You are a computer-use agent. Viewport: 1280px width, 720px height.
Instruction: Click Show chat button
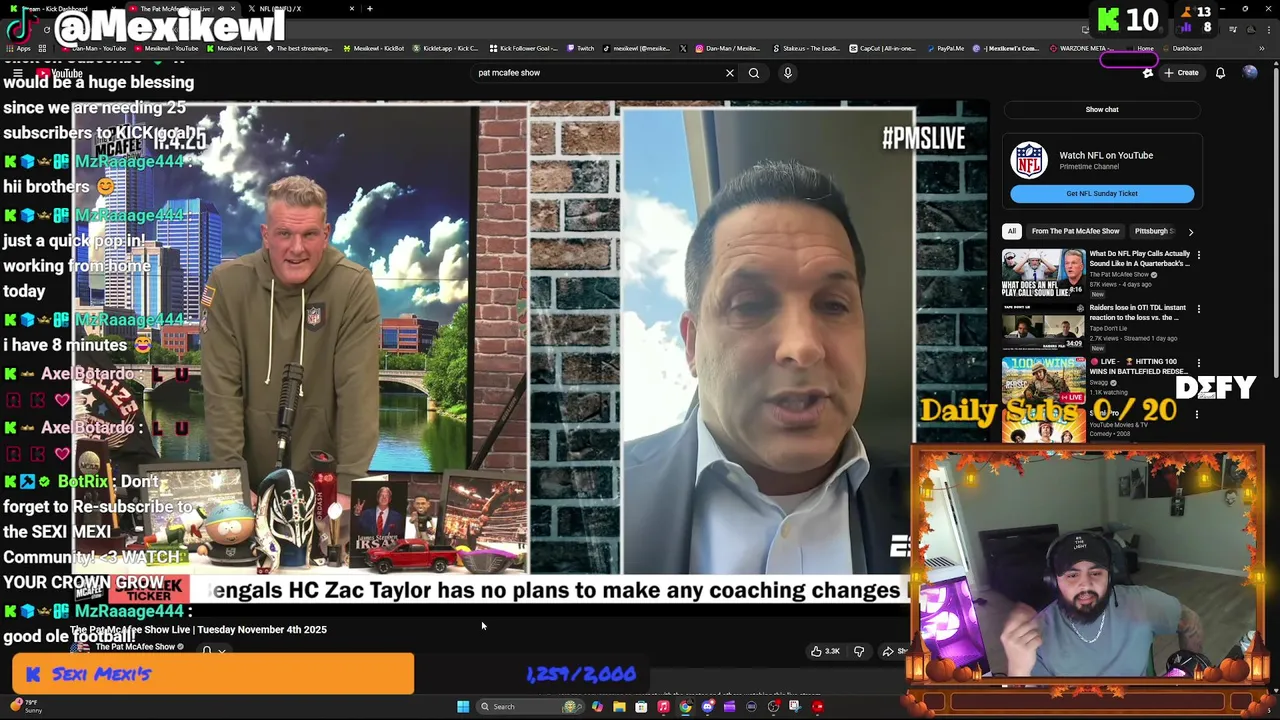point(1102,109)
